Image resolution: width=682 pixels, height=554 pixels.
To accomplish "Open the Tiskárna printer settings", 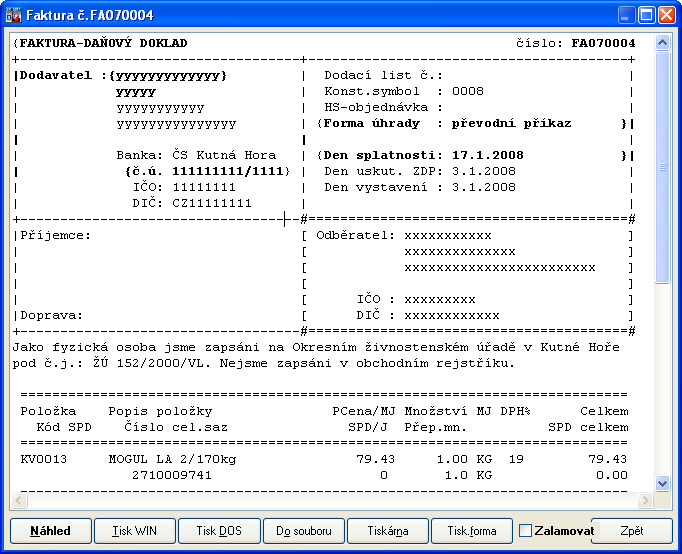I will click(388, 531).
